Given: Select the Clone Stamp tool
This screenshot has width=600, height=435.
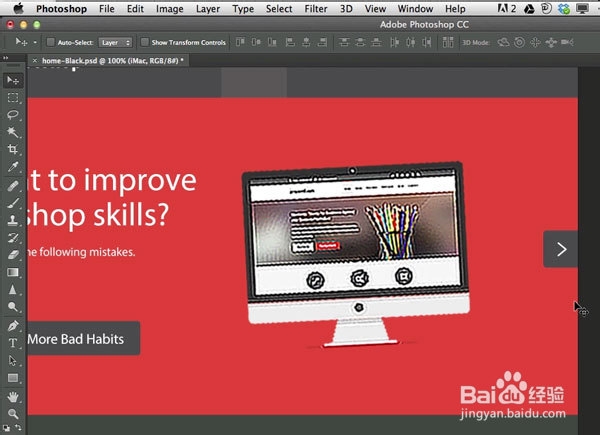Looking at the screenshot, I should pos(13,220).
